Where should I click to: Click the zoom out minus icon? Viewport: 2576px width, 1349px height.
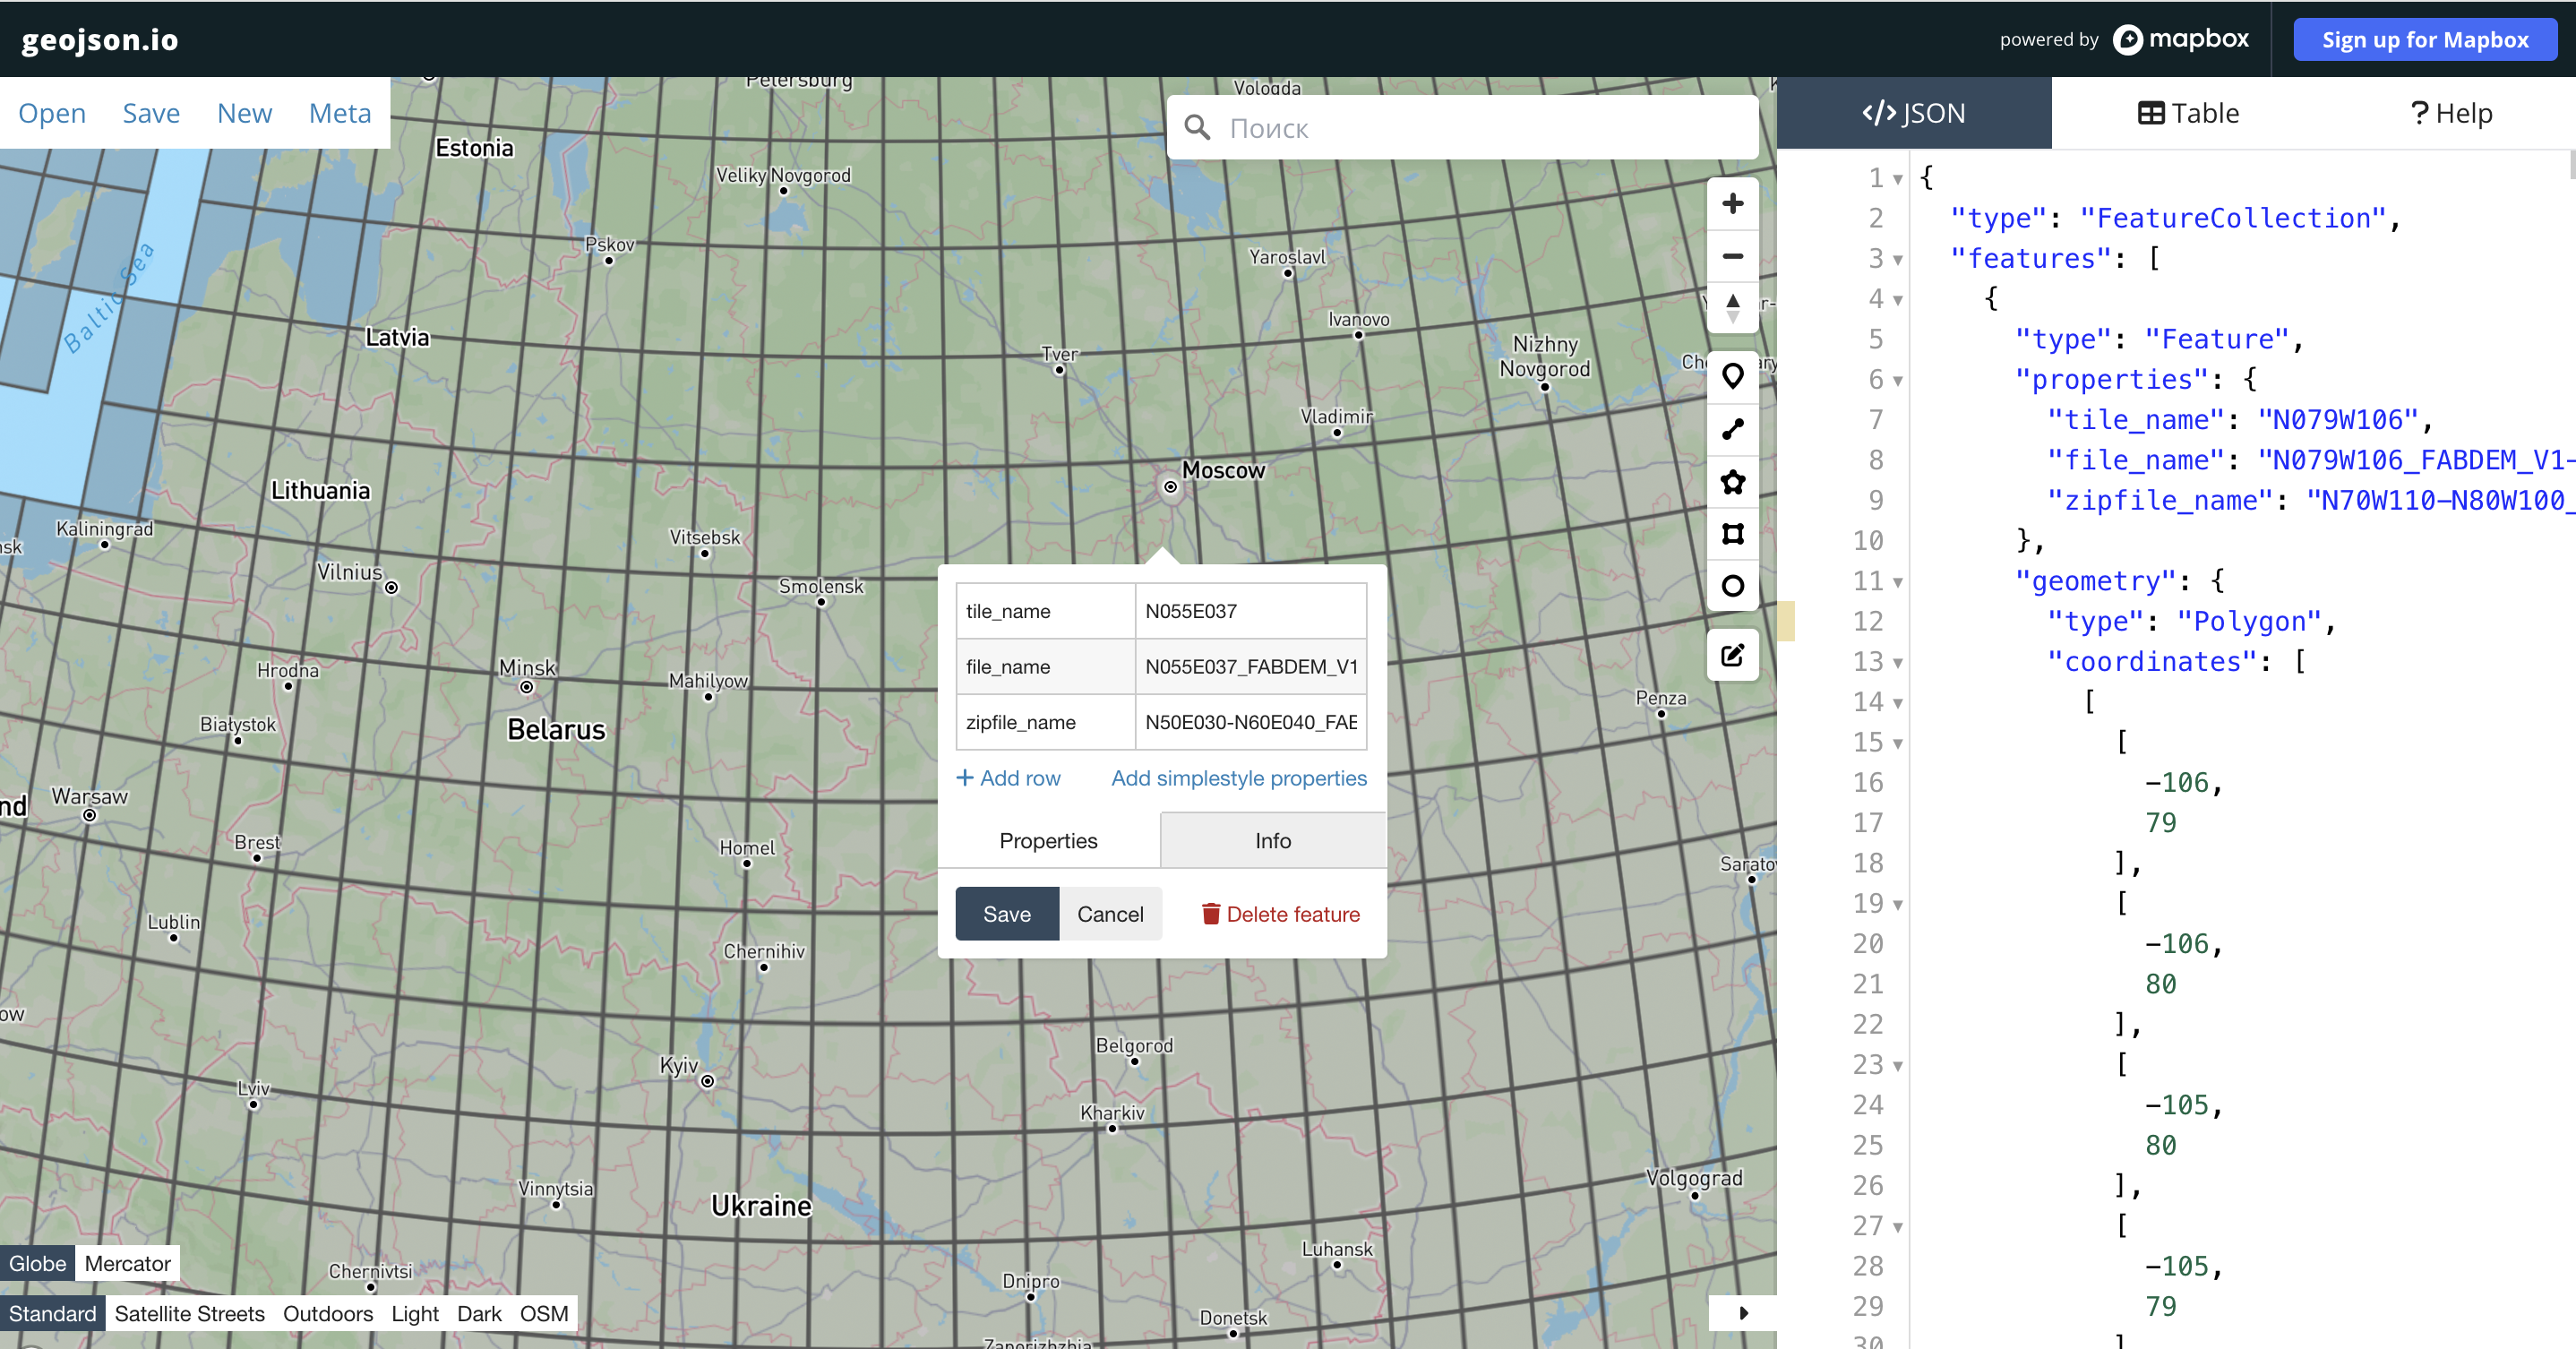point(1732,256)
